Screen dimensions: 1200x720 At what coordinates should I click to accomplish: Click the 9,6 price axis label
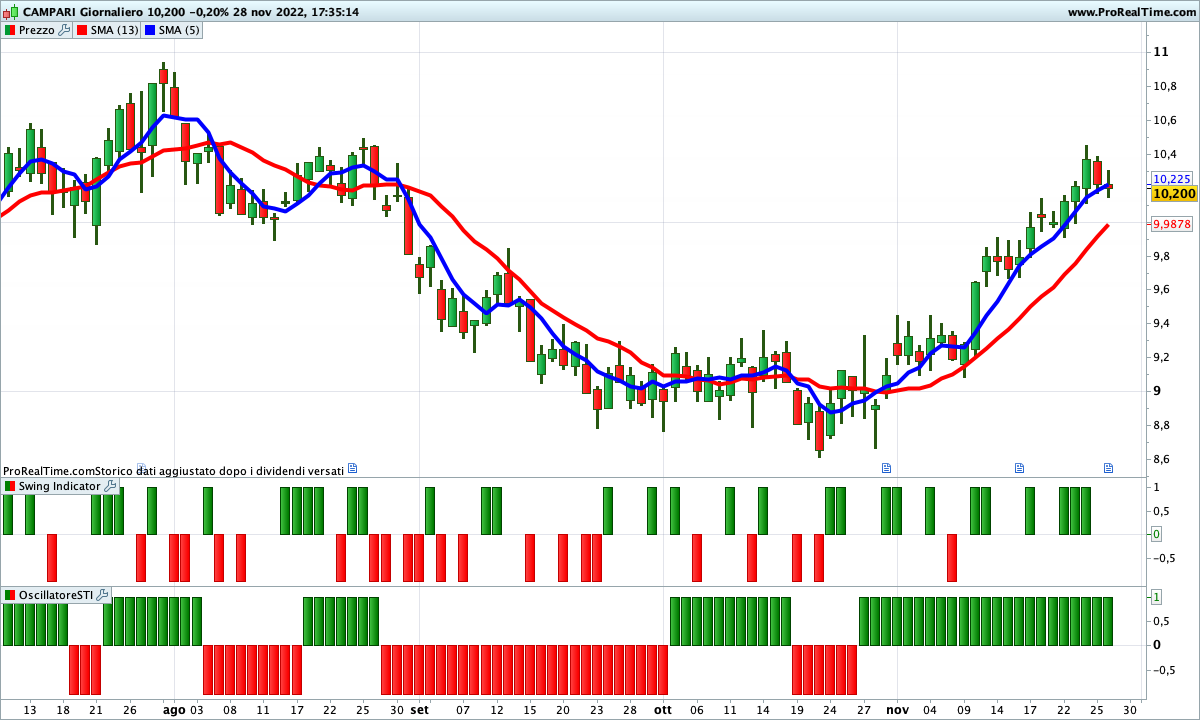coord(1161,290)
